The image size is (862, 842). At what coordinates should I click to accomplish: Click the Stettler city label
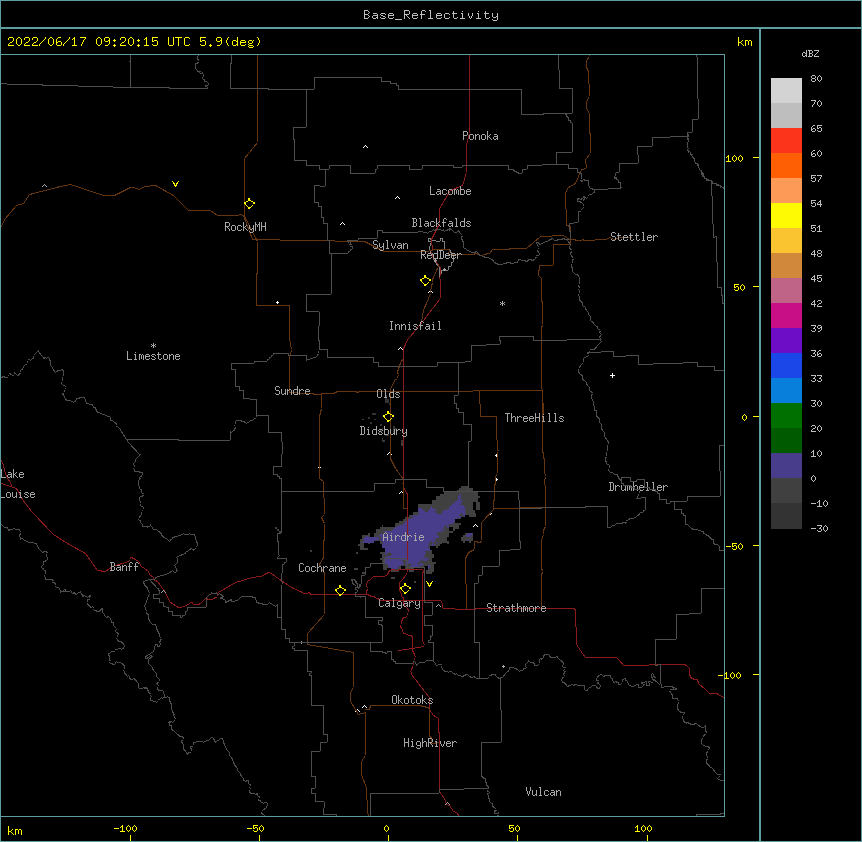tap(634, 237)
